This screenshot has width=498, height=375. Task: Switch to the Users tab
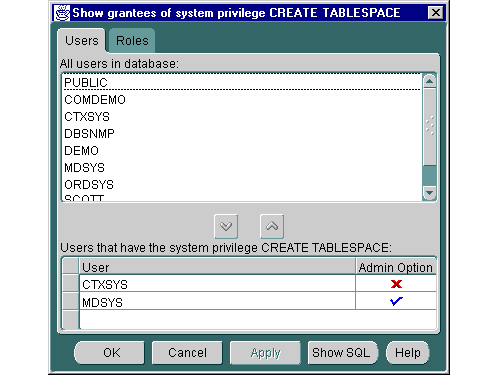click(x=82, y=41)
